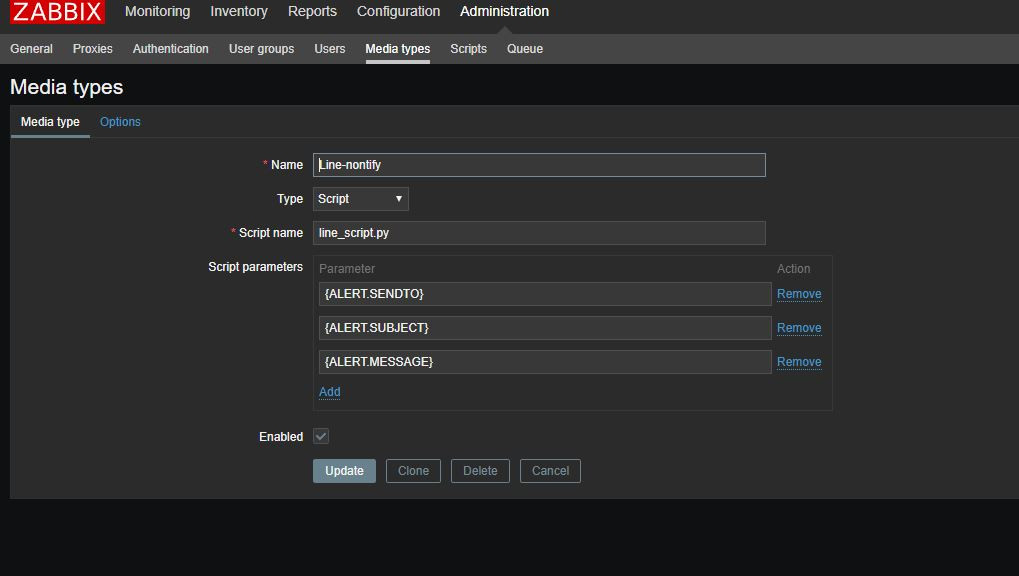Click the Zabbix logo
Screen dimensions: 1019x576
pyautogui.click(x=57, y=12)
